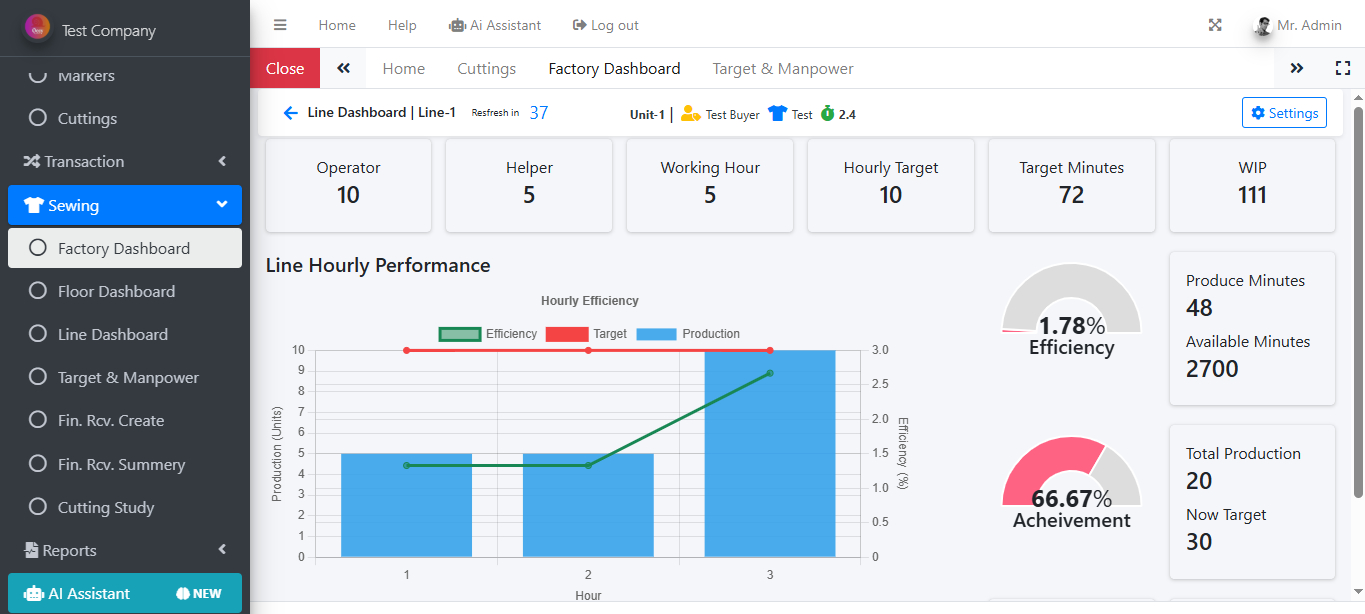Screen dimensions: 1365x614
Task: Click the hour 2 production bar
Action: point(588,505)
